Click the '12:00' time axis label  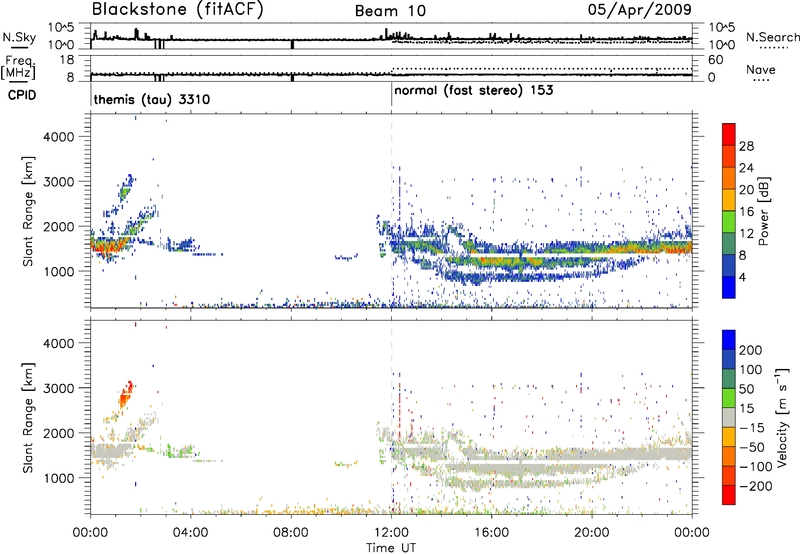pyautogui.click(x=391, y=533)
